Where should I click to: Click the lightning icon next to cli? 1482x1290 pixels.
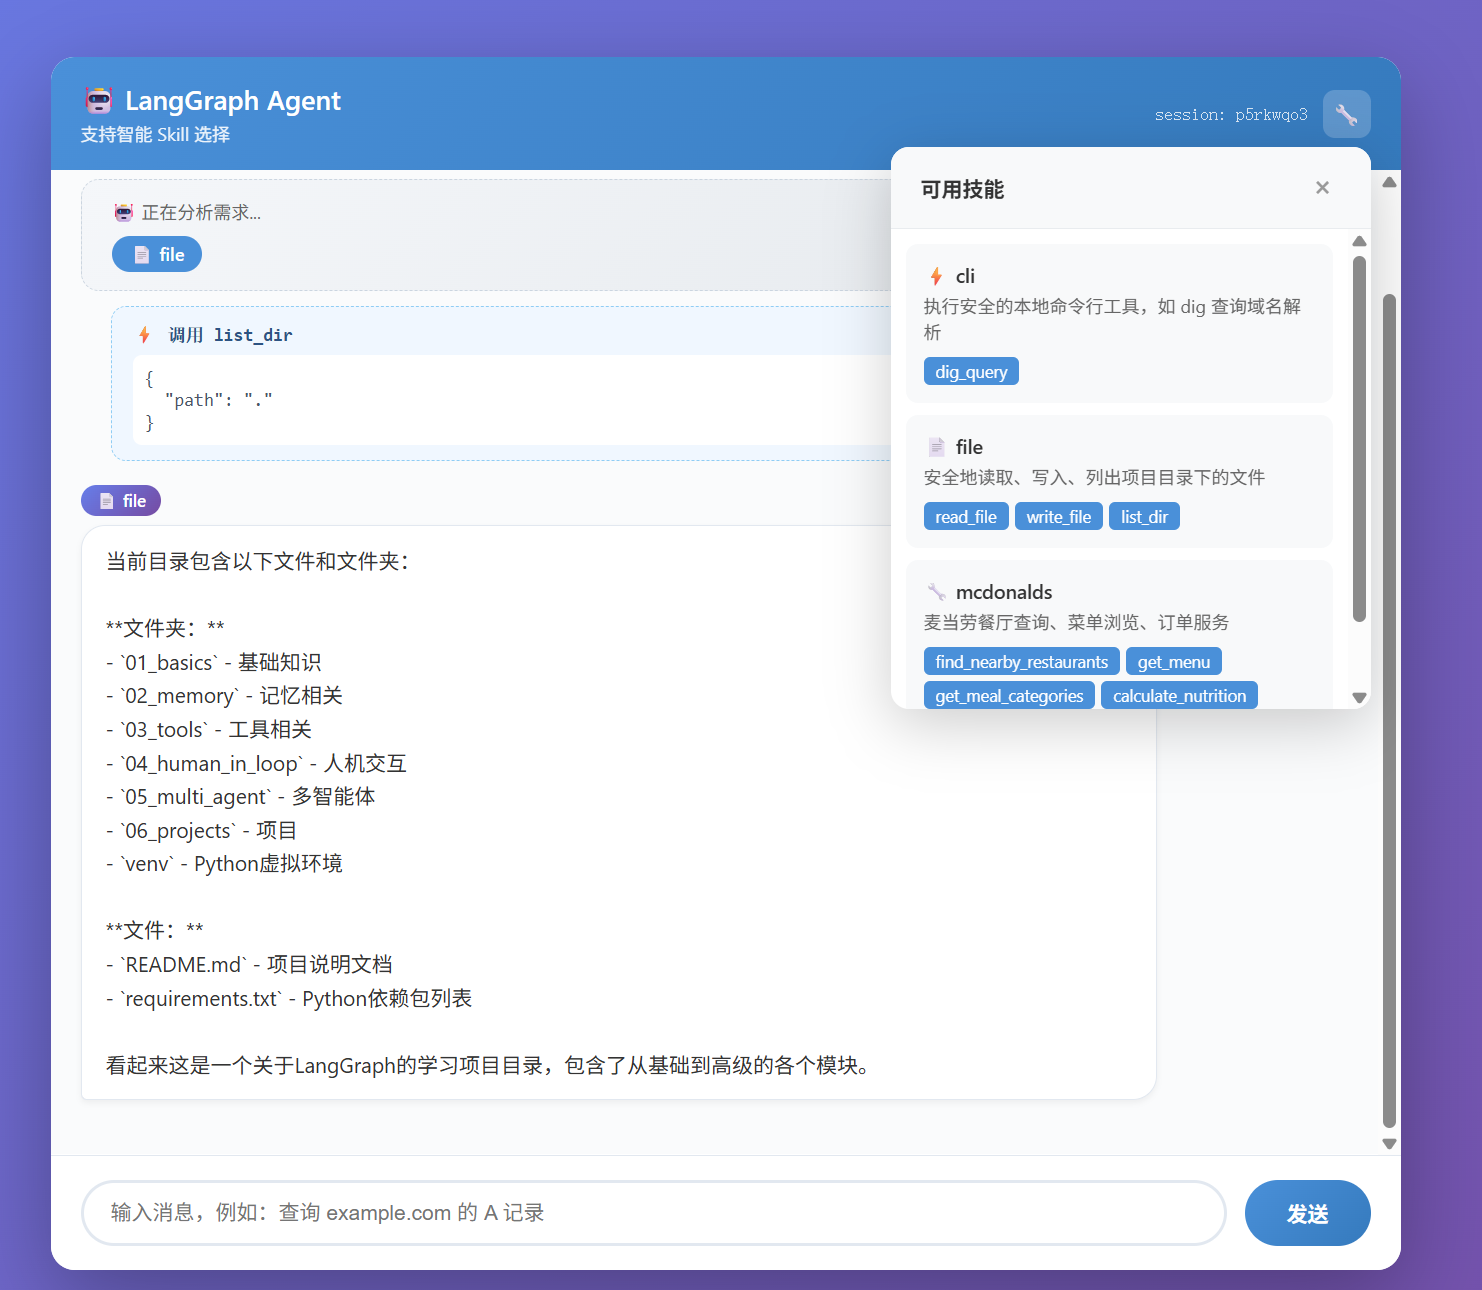point(936,276)
